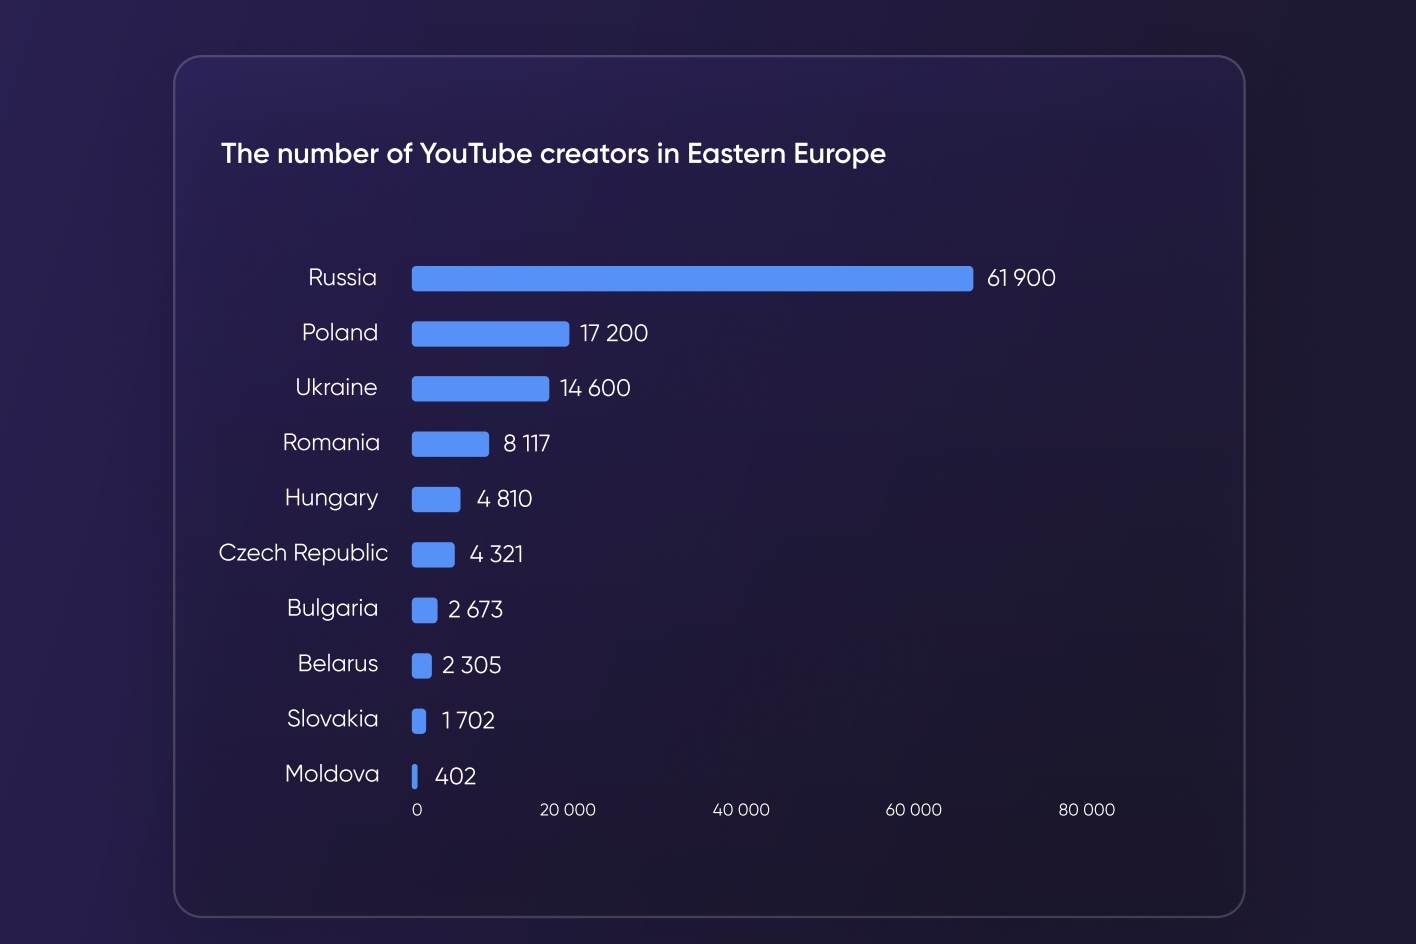Select the Russia country label

point(343,277)
